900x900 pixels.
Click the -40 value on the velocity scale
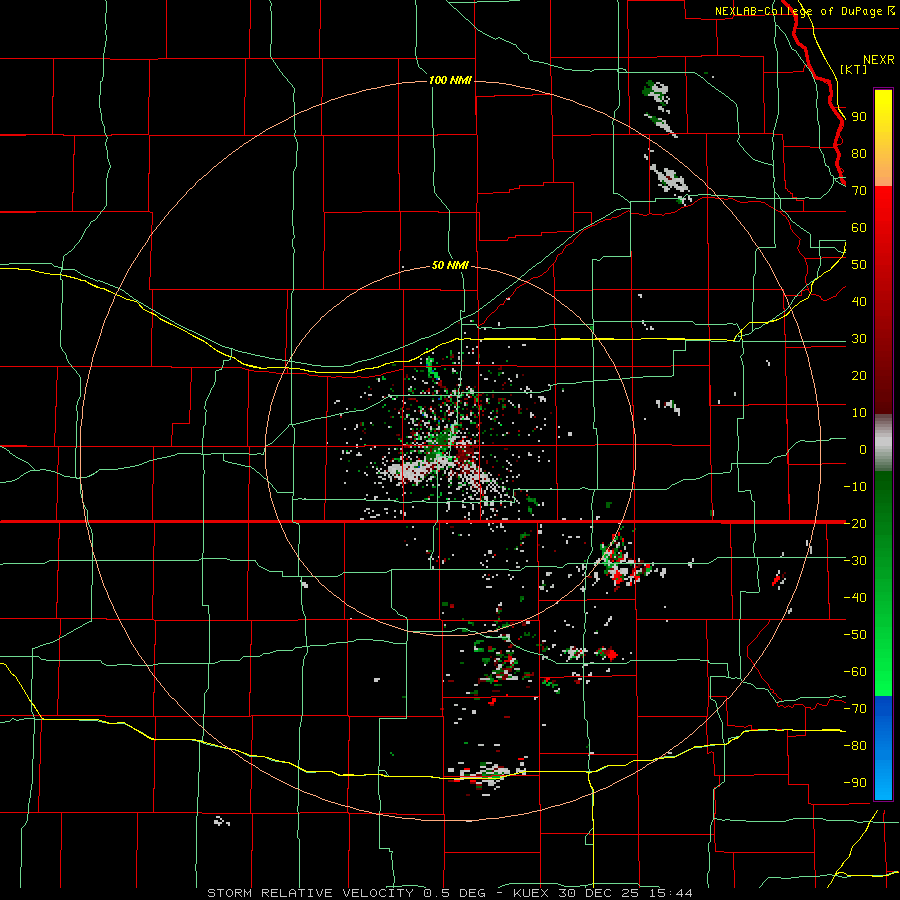pos(855,598)
